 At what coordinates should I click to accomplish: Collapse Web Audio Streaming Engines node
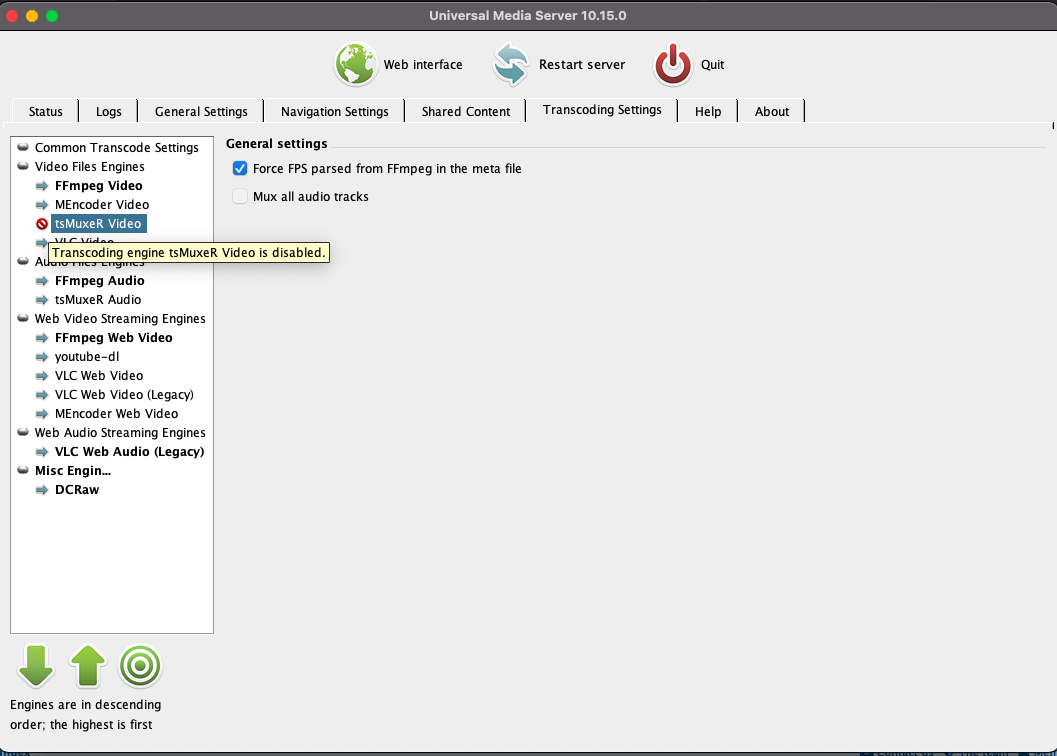pyautogui.click(x=23, y=432)
